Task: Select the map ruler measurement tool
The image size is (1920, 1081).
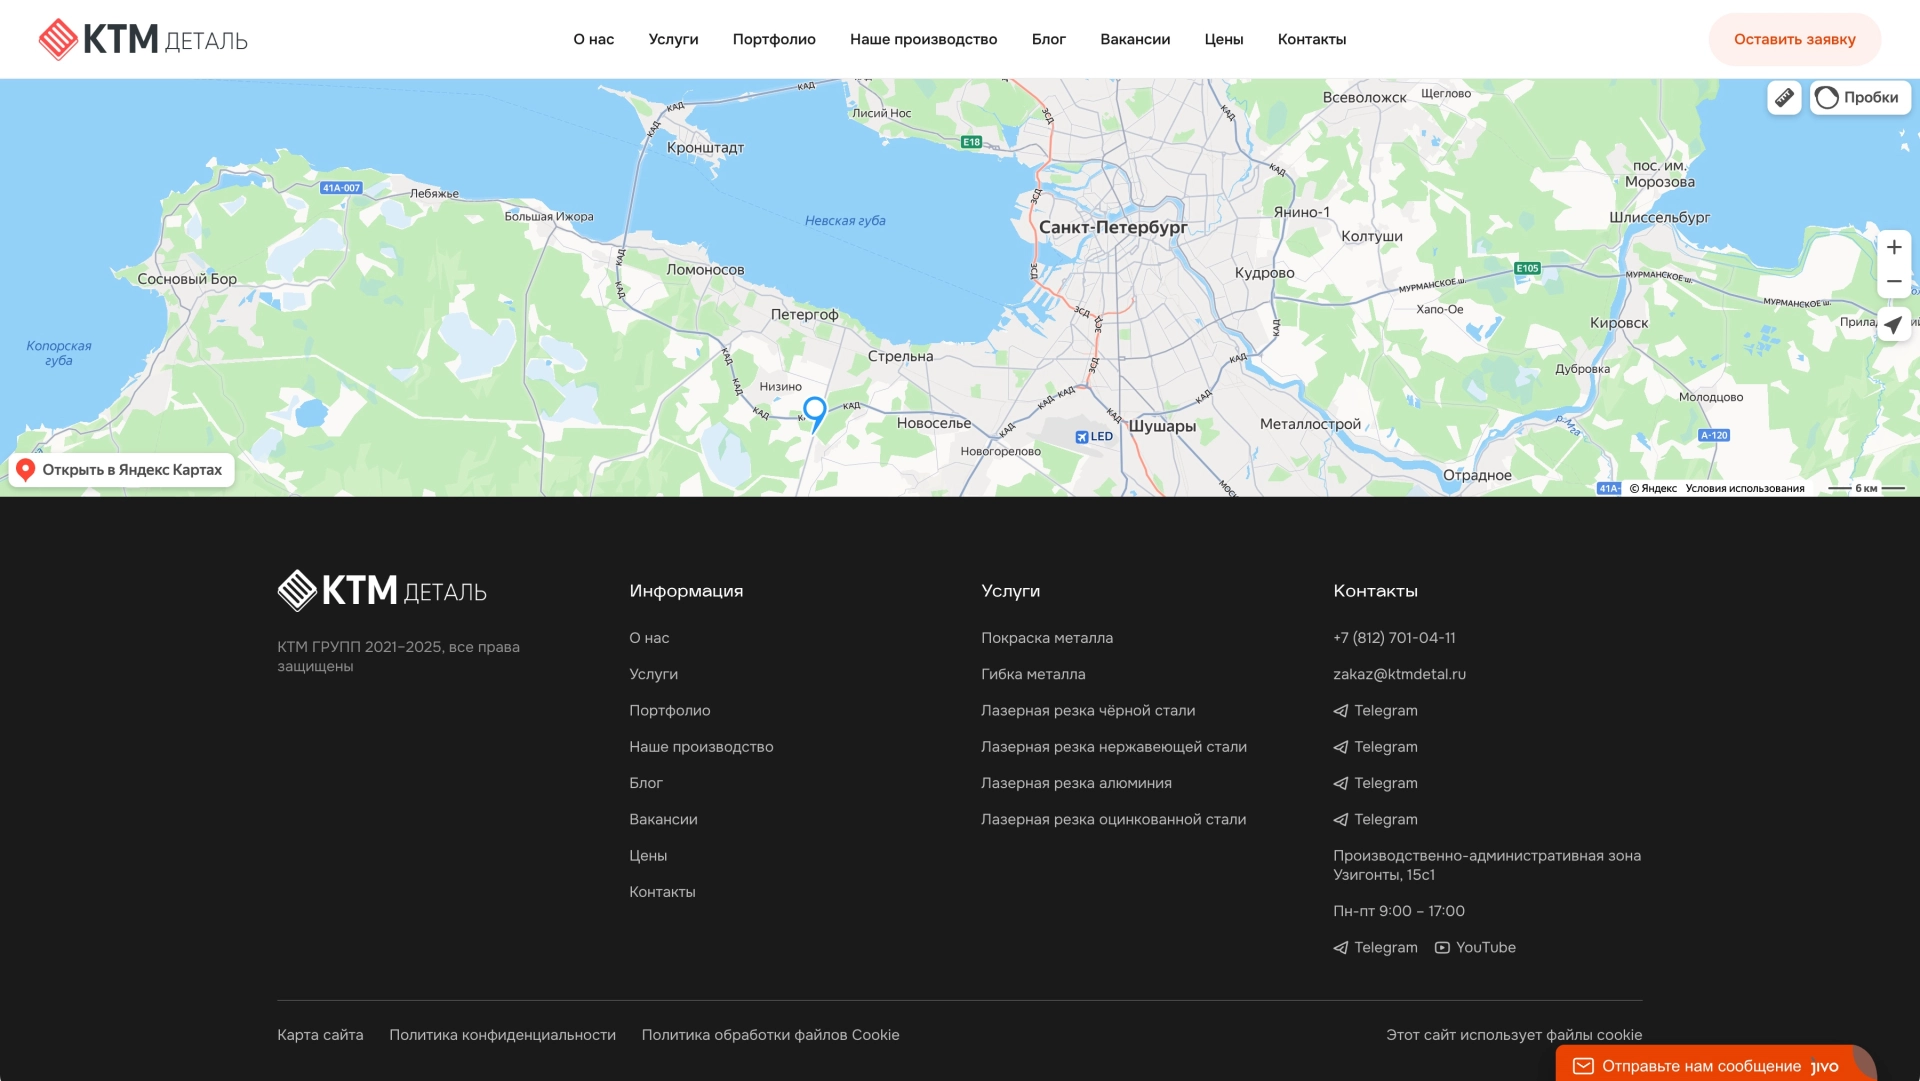Action: pos(1784,97)
